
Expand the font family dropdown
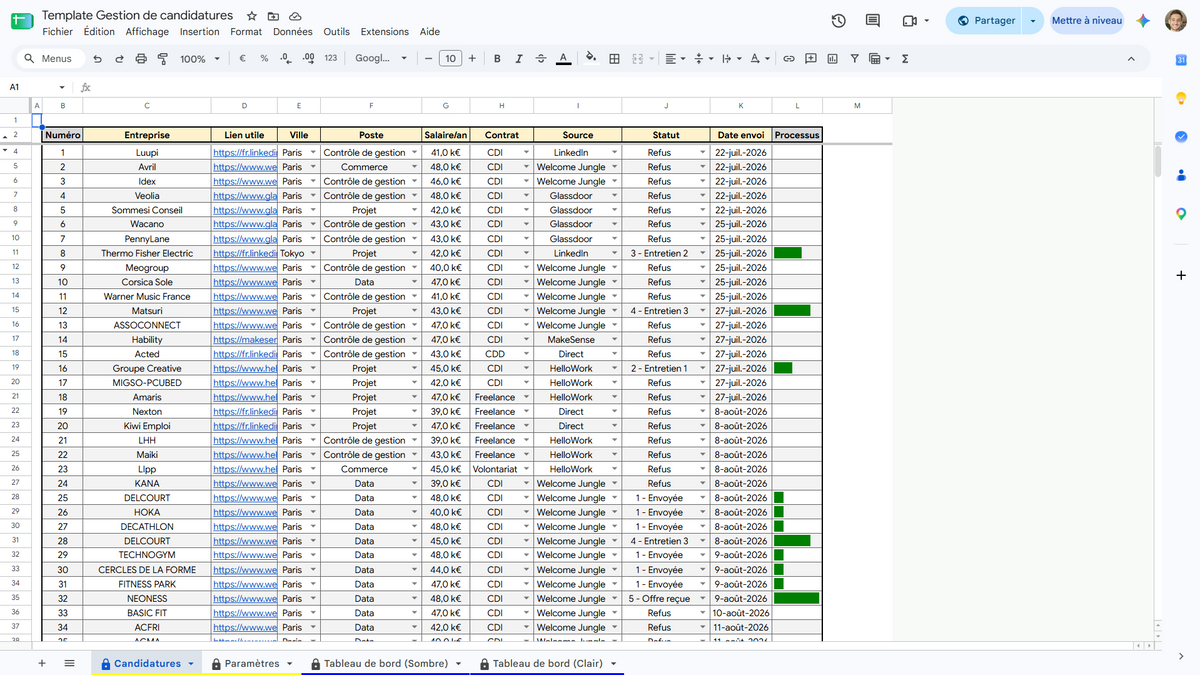pyautogui.click(x=382, y=59)
